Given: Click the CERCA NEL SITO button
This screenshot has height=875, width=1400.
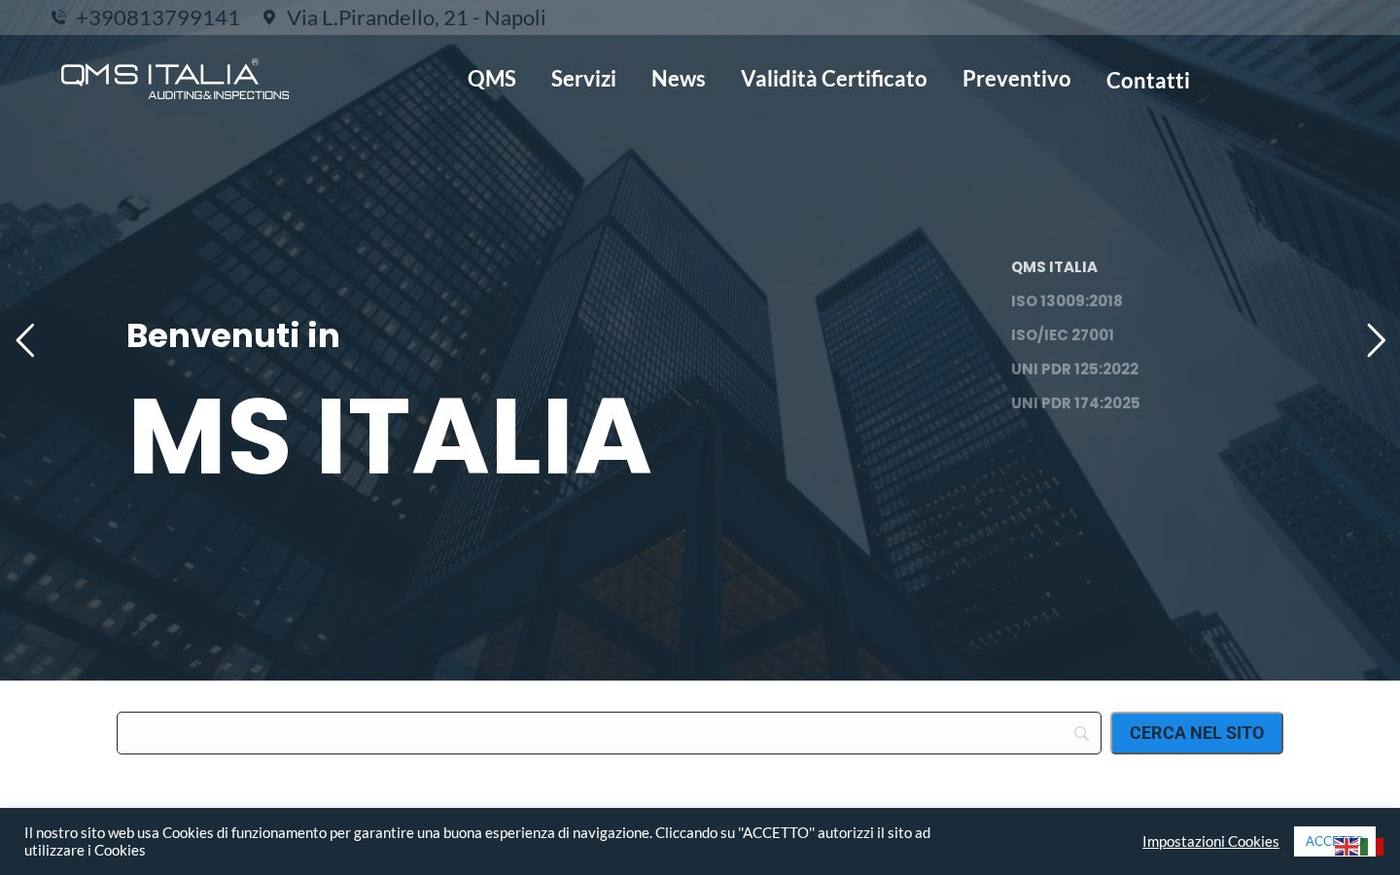Looking at the screenshot, I should click(1197, 733).
